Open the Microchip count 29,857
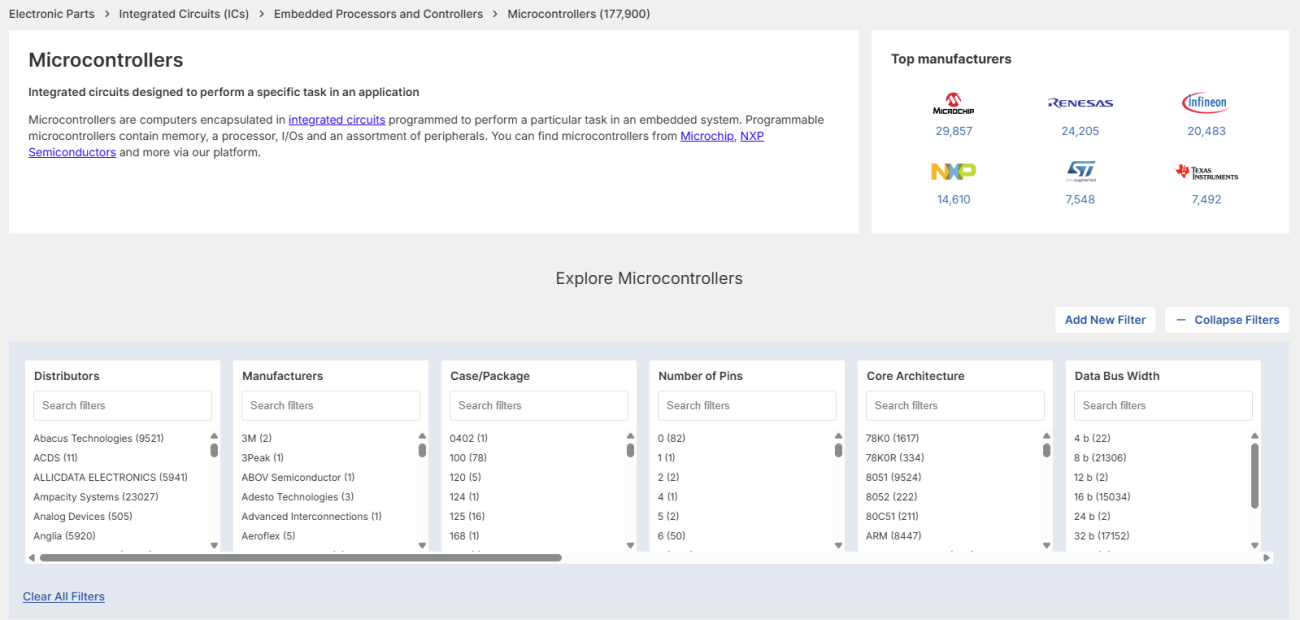Image resolution: width=1300 pixels, height=620 pixels. [x=954, y=131]
